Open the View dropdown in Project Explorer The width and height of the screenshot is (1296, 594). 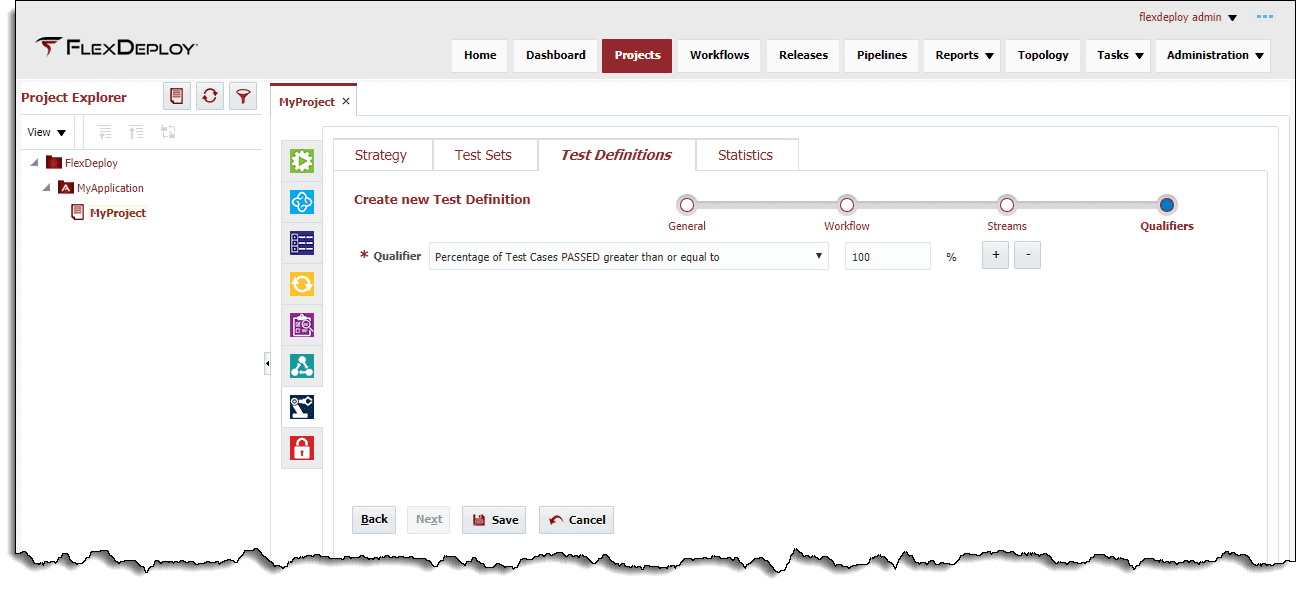(47, 132)
